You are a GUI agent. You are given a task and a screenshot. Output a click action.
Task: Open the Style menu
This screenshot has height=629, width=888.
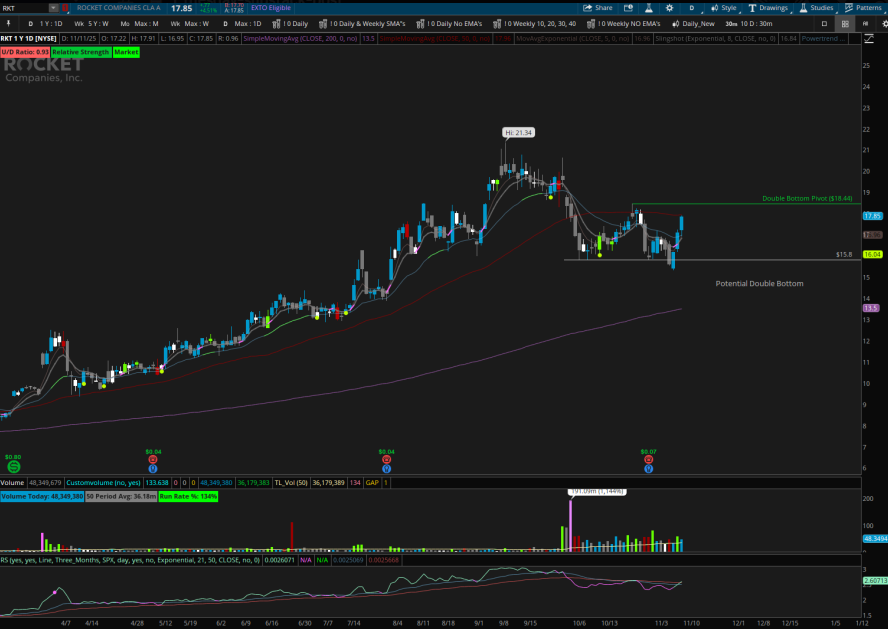point(724,8)
